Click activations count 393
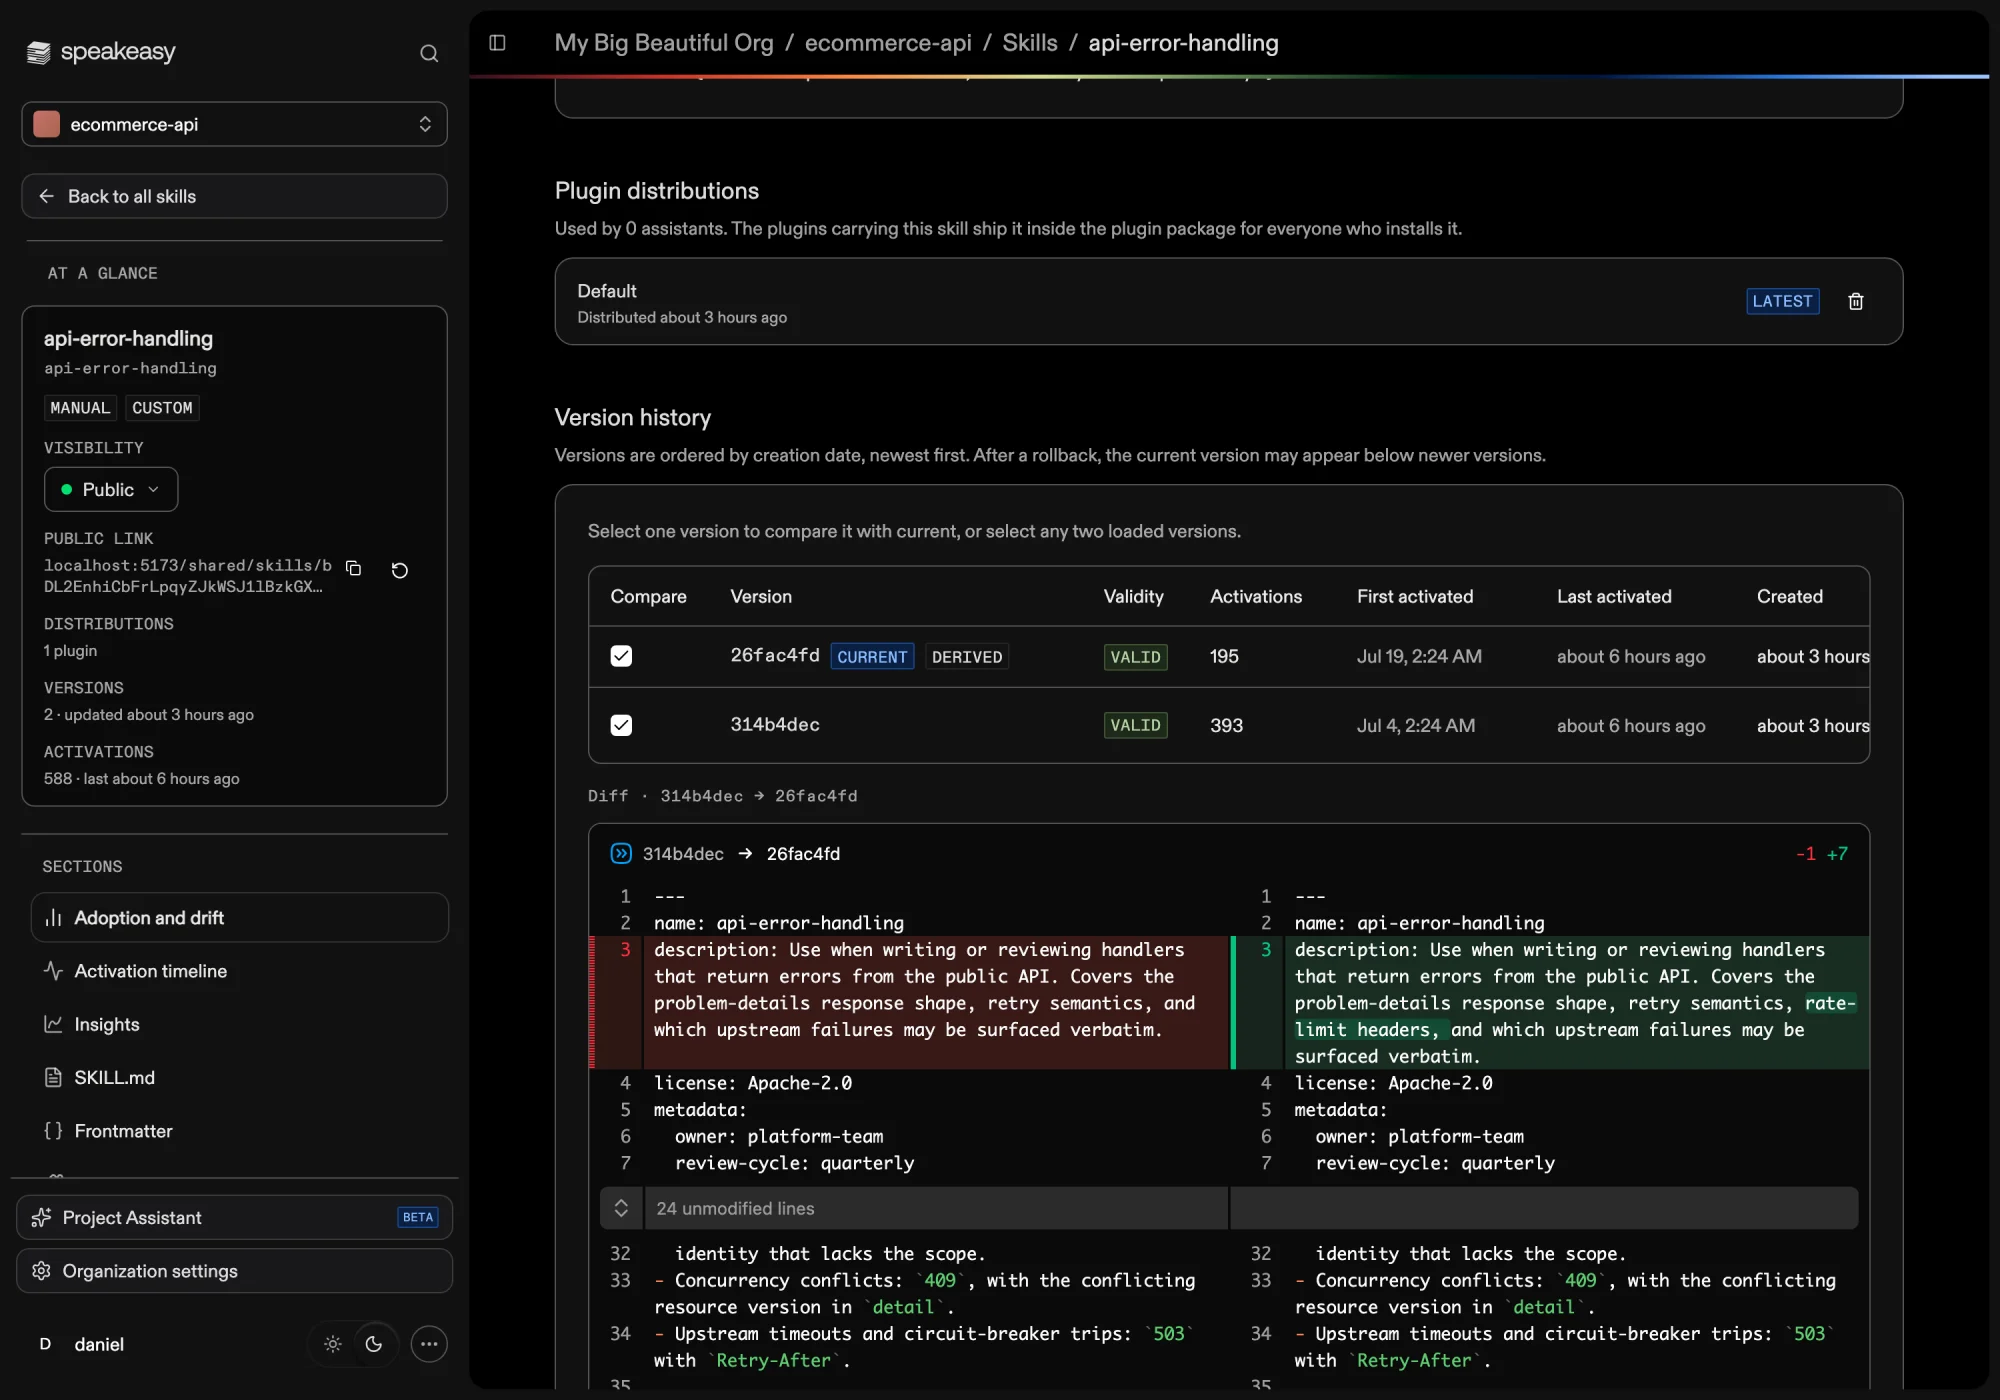The height and width of the screenshot is (1400, 2000). pyautogui.click(x=1226, y=725)
